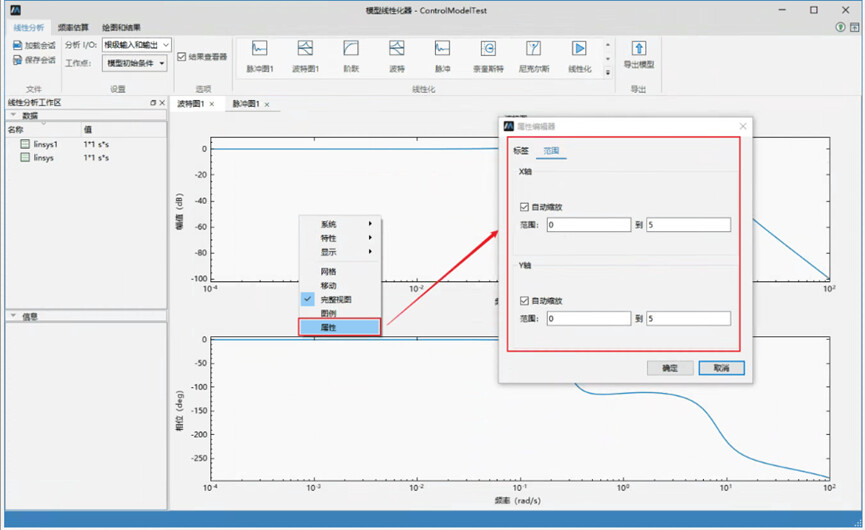Switch to the 频率估算 ribbon tab
Image resolution: width=865 pixels, height=530 pixels.
point(73,28)
